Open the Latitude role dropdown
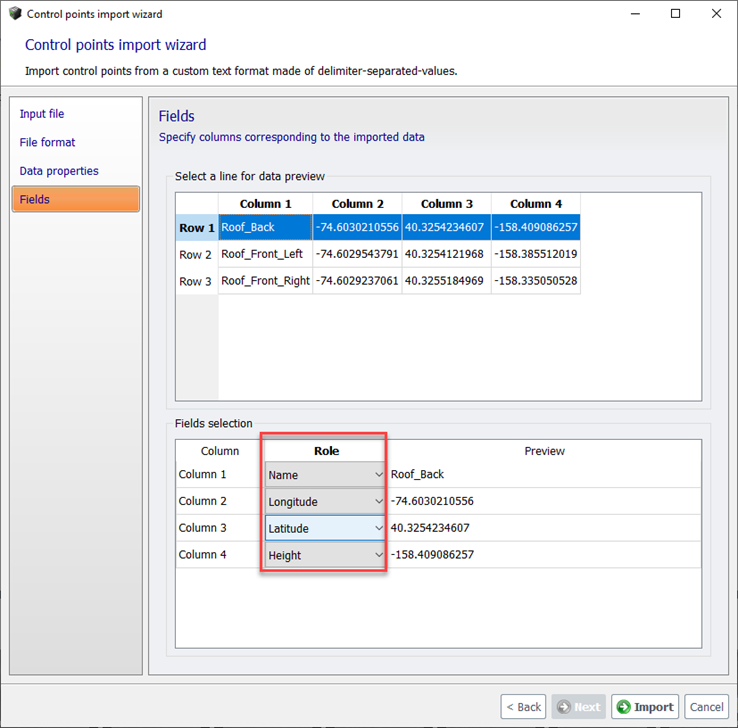 pyautogui.click(x=325, y=528)
